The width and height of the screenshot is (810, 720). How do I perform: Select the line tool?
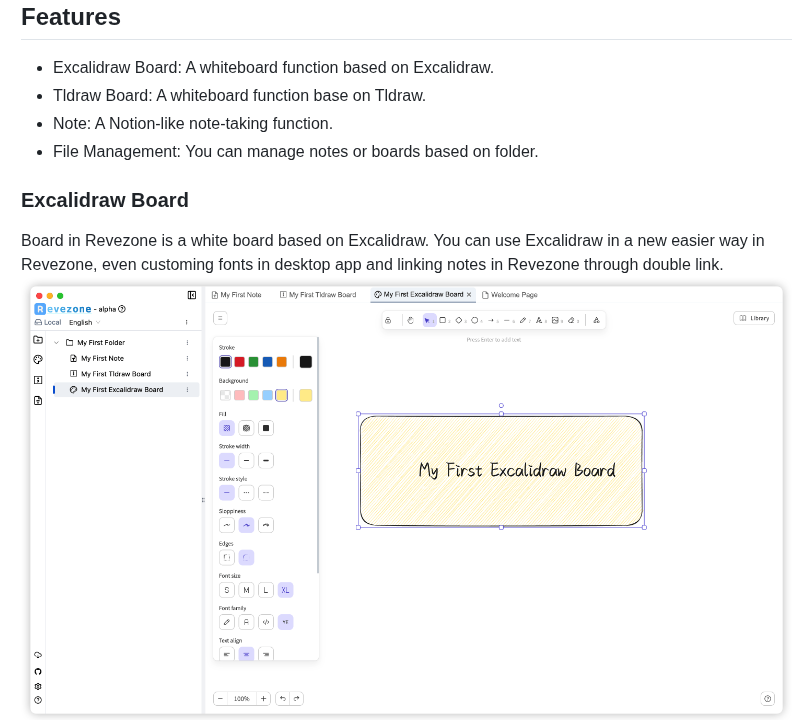tap(507, 320)
